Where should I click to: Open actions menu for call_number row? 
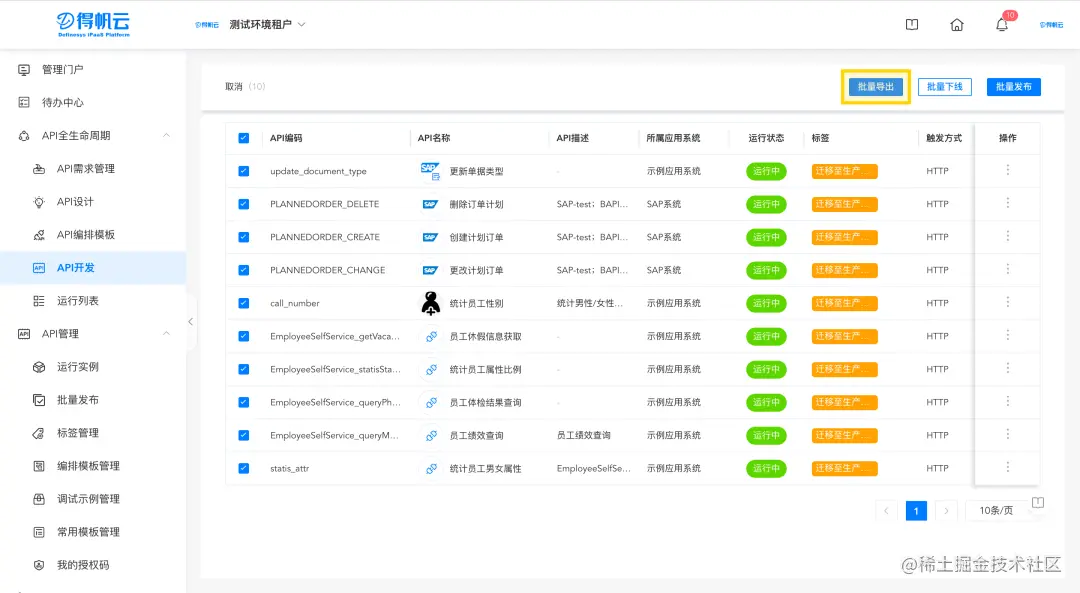click(x=1008, y=302)
